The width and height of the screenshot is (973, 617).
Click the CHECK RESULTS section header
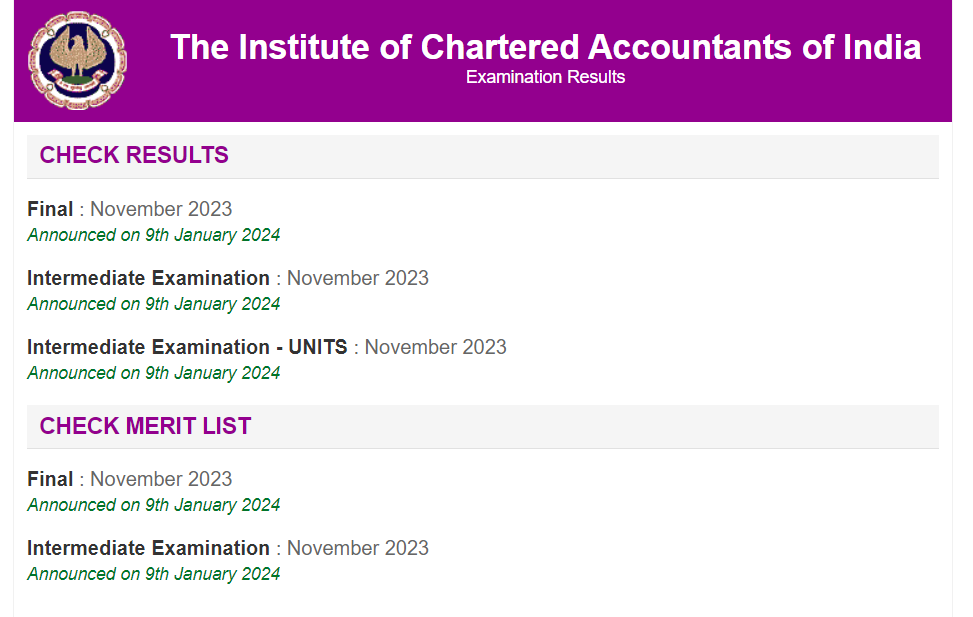[x=133, y=156]
